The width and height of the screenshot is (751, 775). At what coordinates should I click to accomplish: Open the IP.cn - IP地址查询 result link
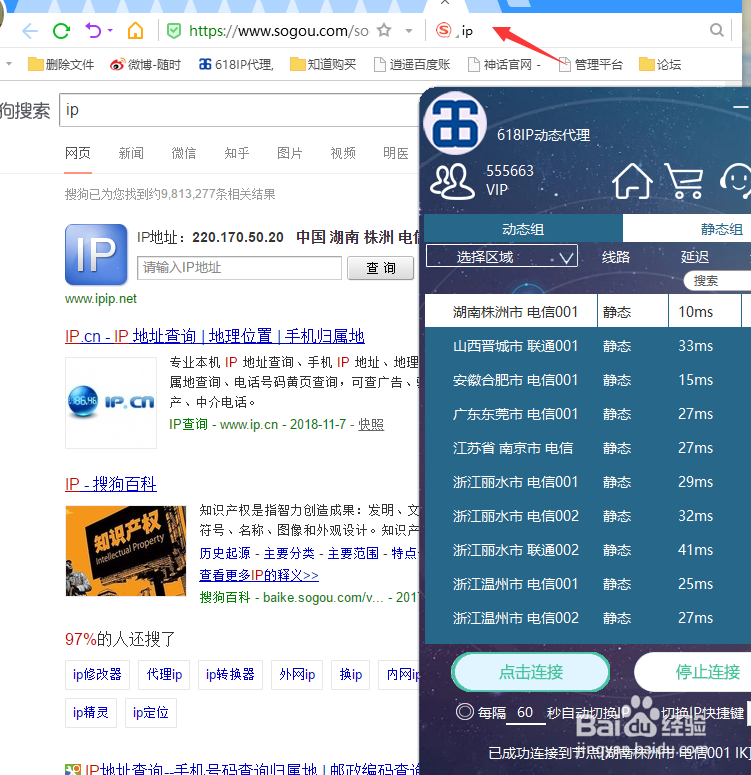point(215,336)
